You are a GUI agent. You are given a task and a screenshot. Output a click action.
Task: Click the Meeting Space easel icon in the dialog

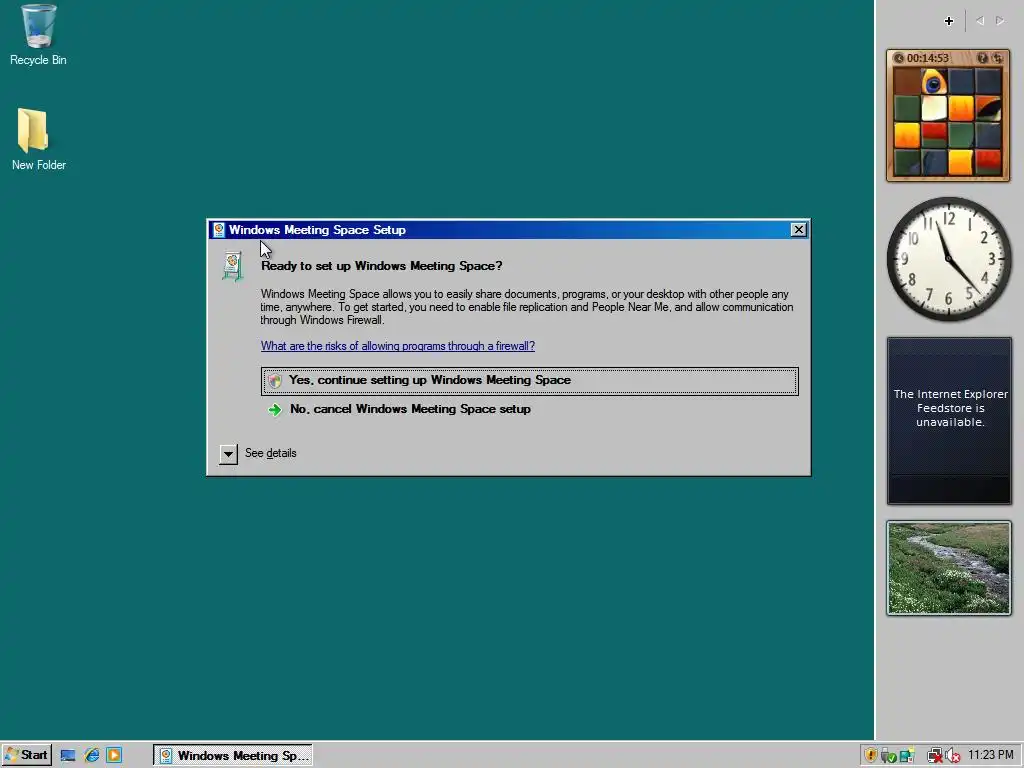coord(232,266)
